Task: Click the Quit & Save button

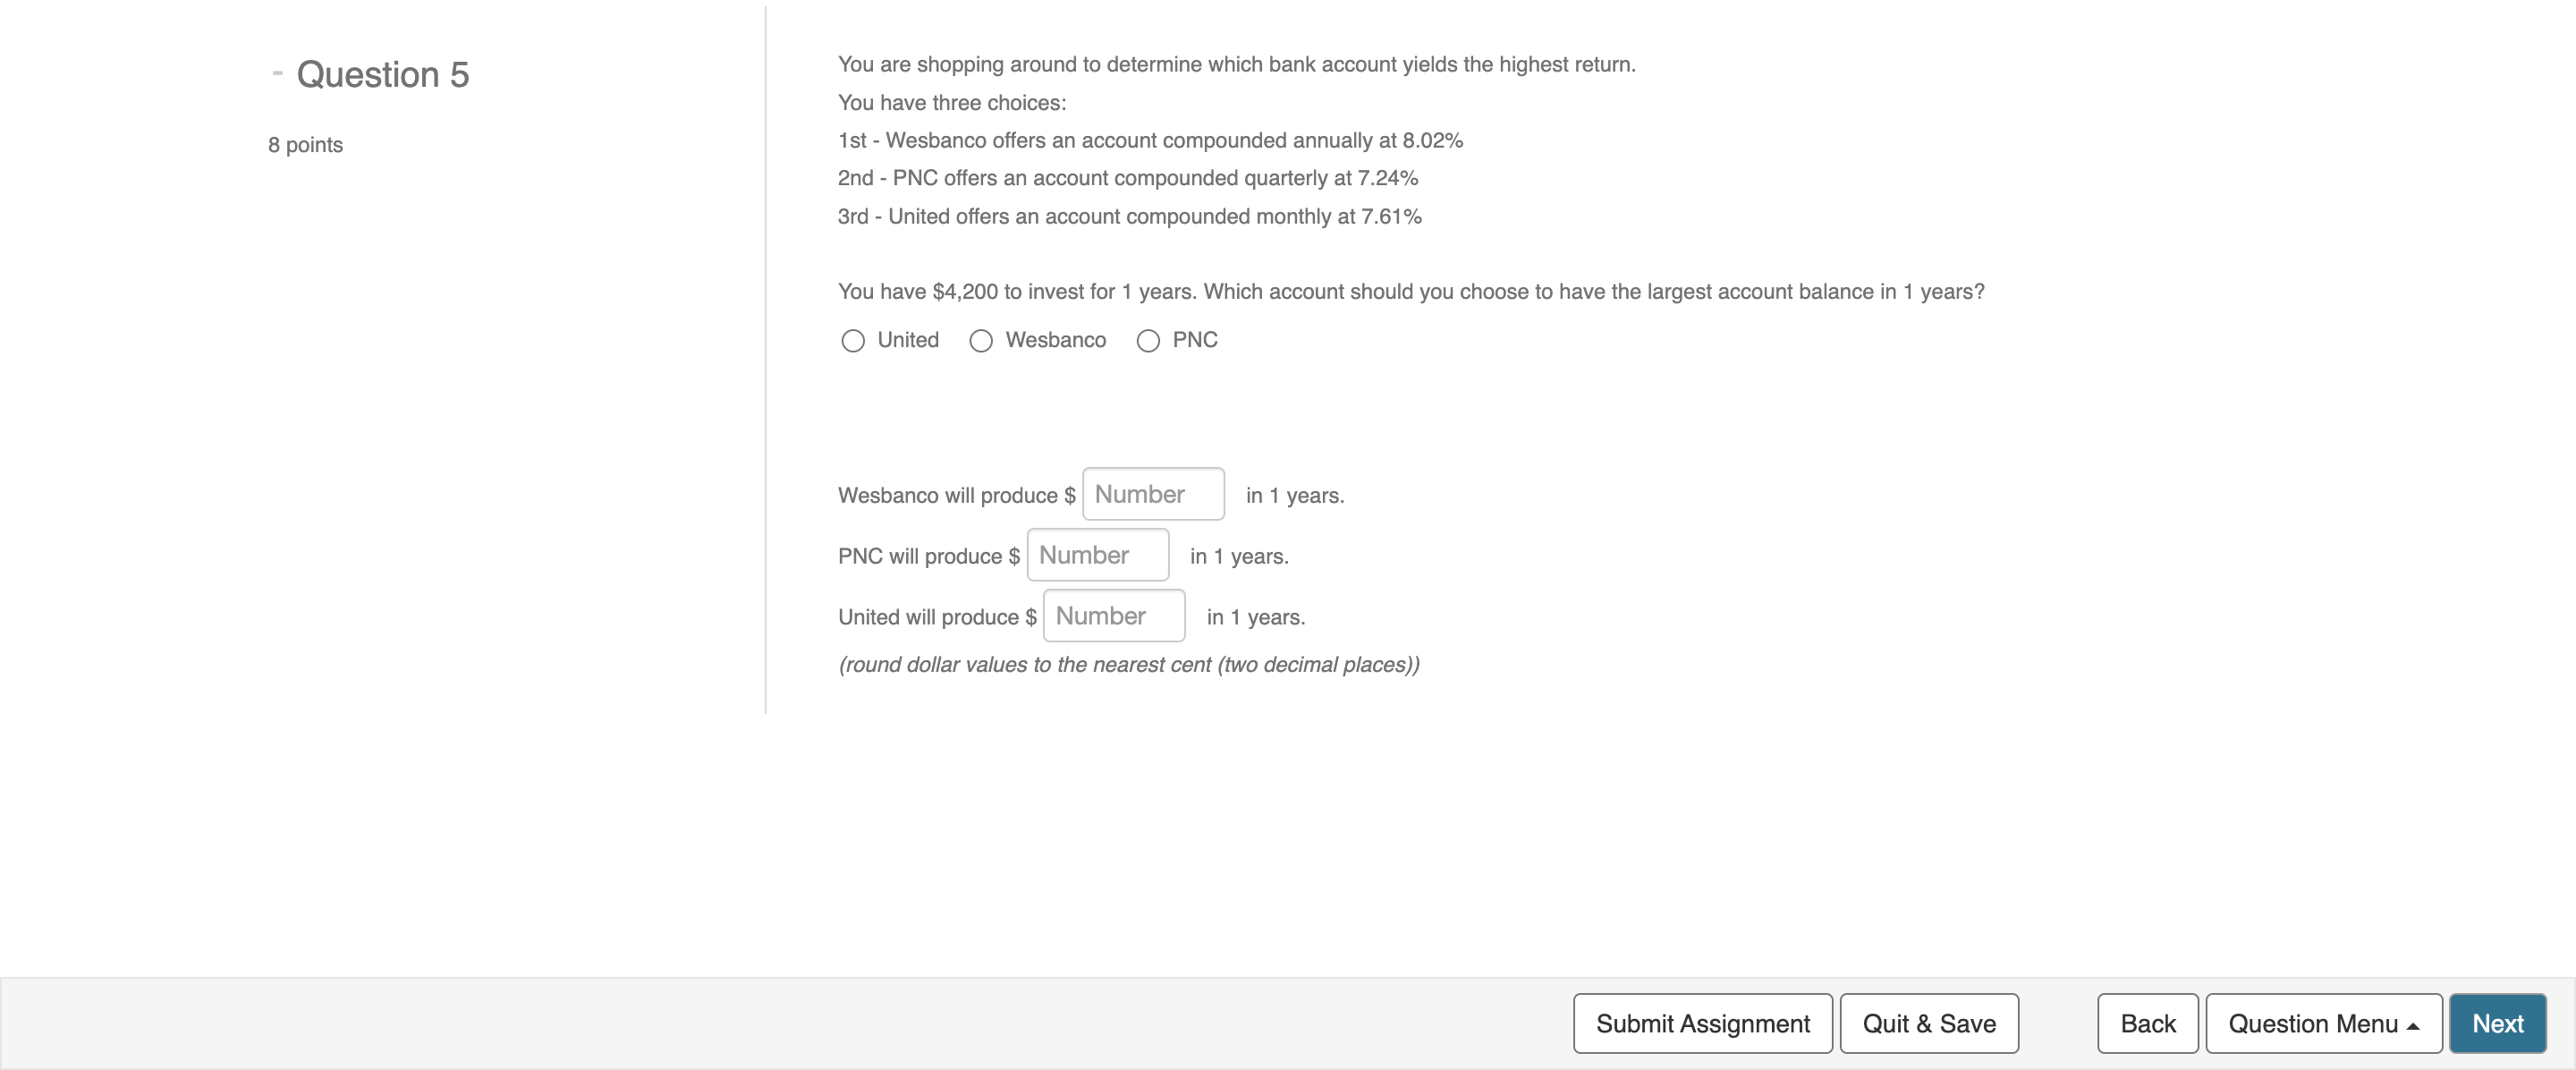Action: [1929, 1023]
